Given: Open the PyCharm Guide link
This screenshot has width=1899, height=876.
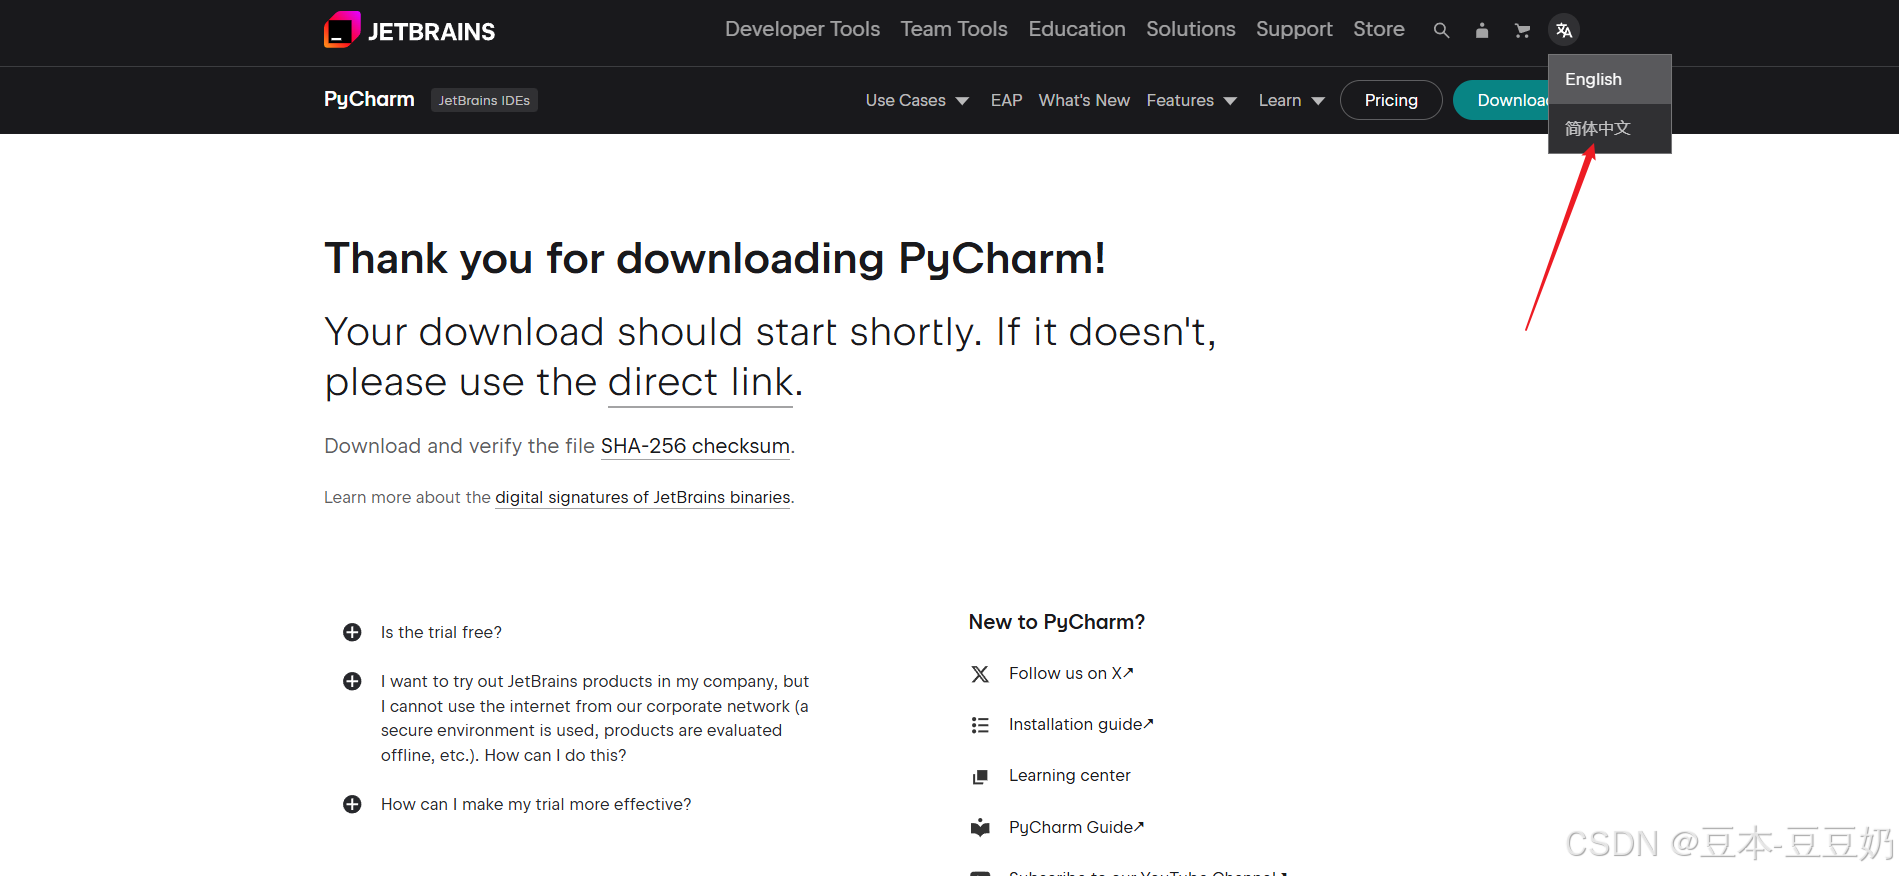Looking at the screenshot, I should click(1076, 827).
